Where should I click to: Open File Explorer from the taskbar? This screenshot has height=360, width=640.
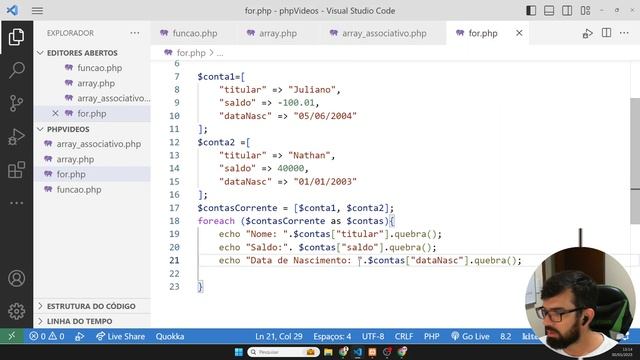[328, 352]
